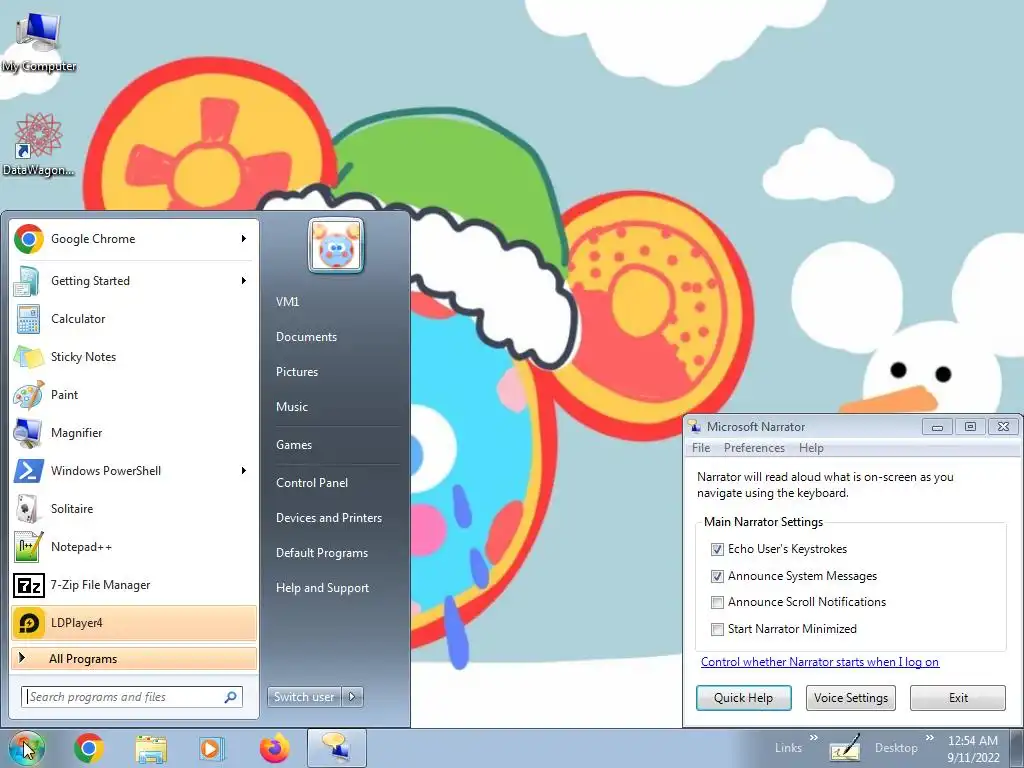Screen dimensions: 1024x768
Task: Click the Narrator window title icon
Action: coord(695,426)
